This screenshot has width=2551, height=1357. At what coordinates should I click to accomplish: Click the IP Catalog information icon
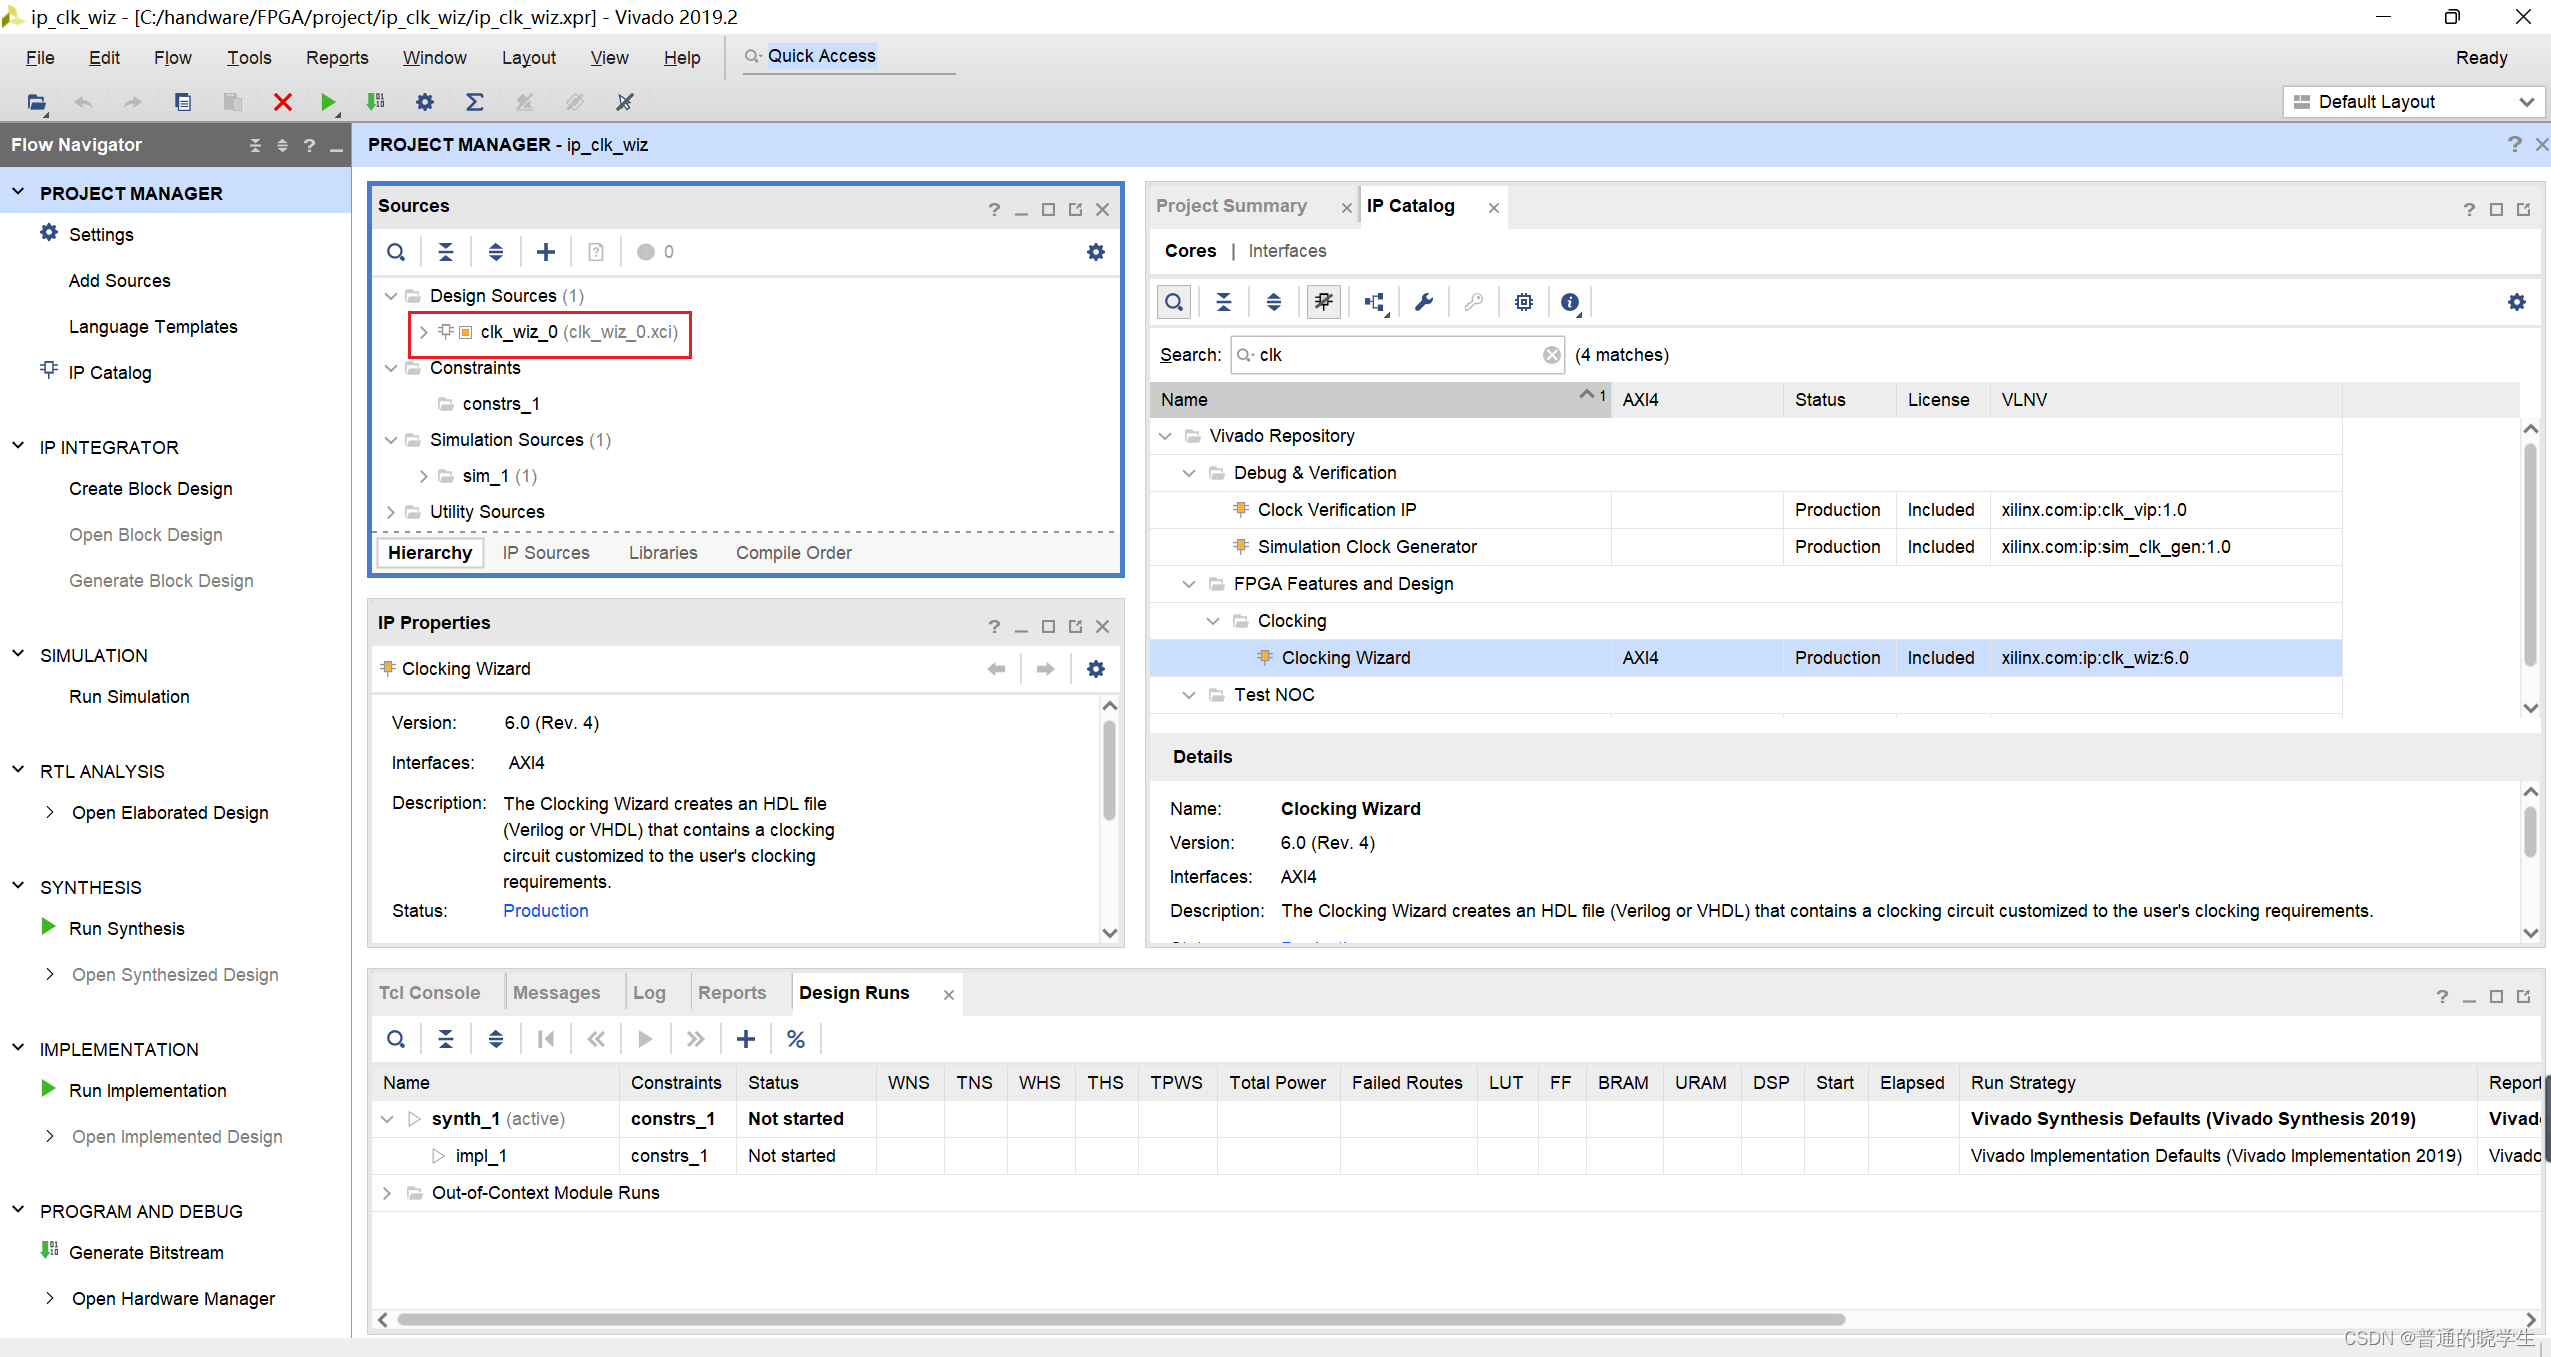pyautogui.click(x=1569, y=302)
